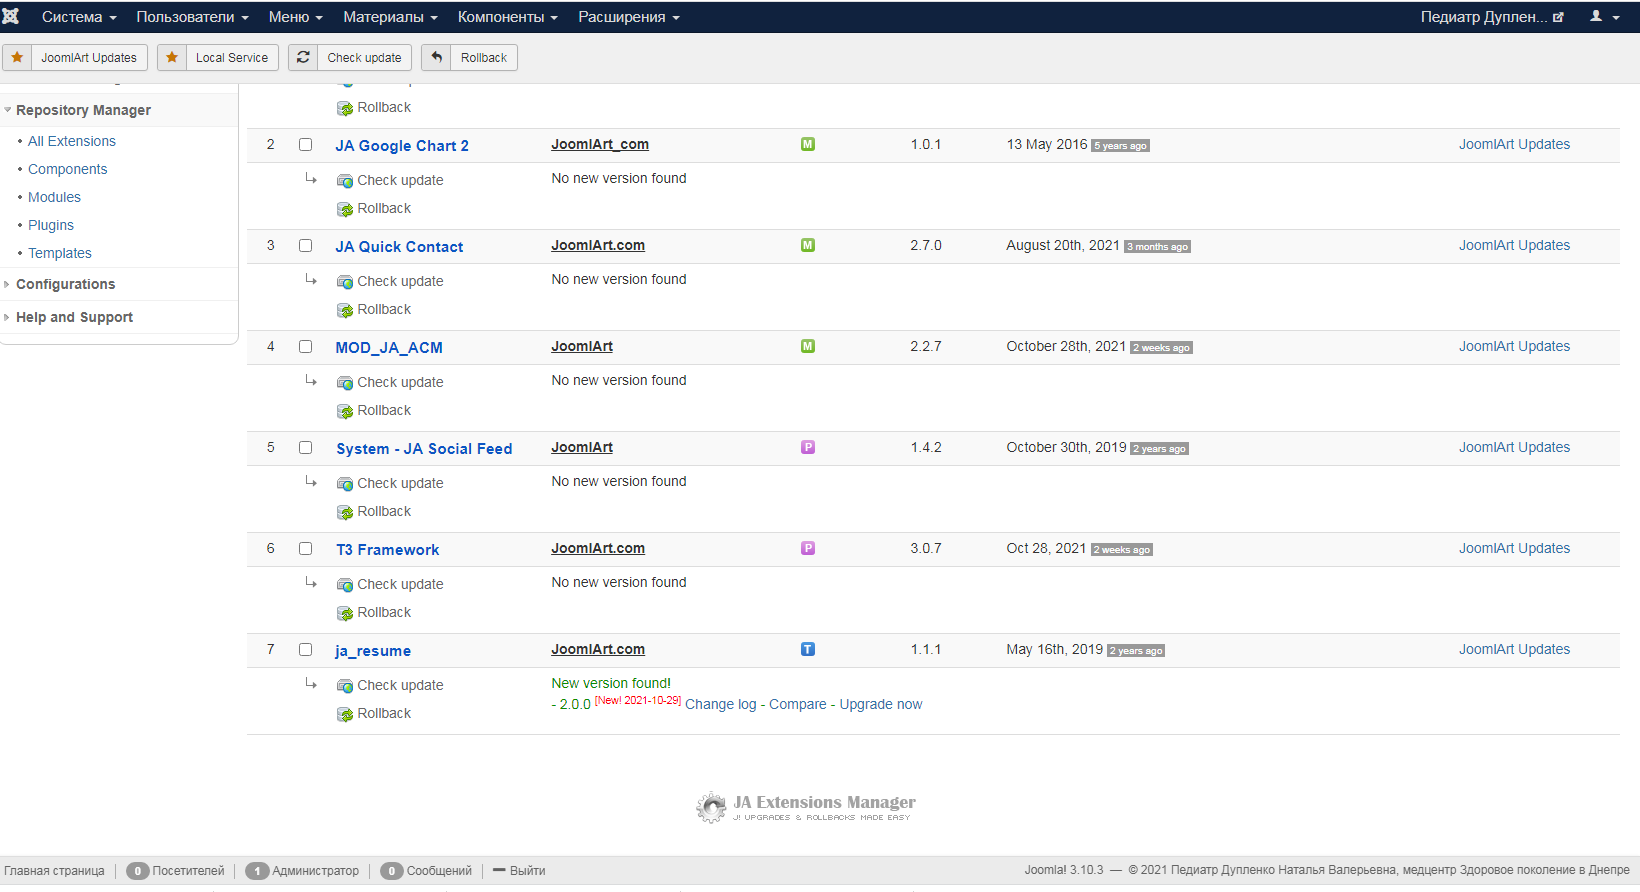Viewport: 1640px width, 892px height.
Task: Click the Rollback arrow icon in toolbar
Action: 436,57
